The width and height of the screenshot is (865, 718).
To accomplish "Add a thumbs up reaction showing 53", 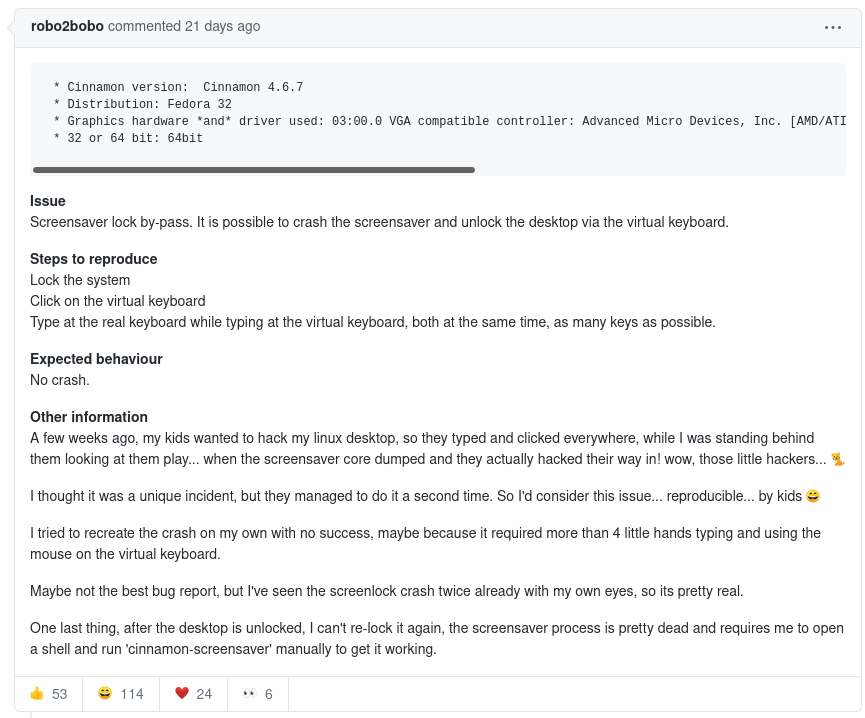I will 49,694.
